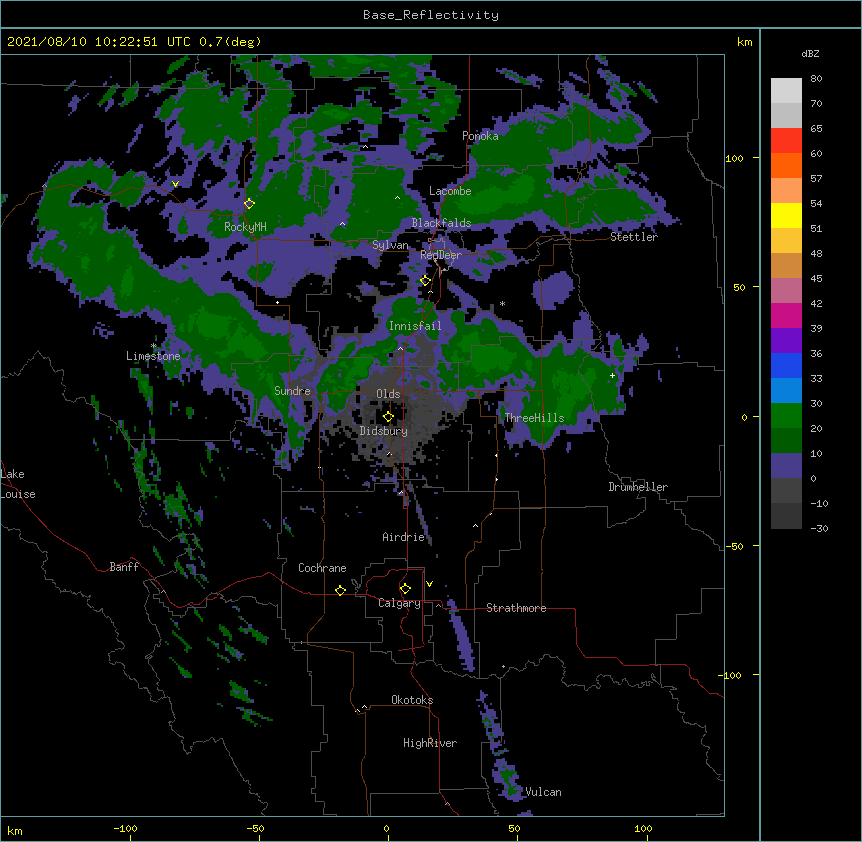This screenshot has width=862, height=842.
Task: Click the Olds town label
Action: (388, 394)
